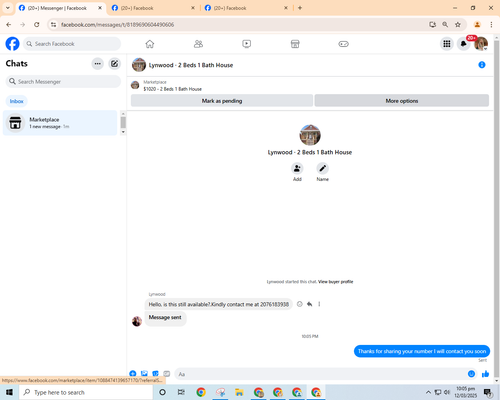The width and height of the screenshot is (500, 400).
Task: Open the tab search dropdown arrow
Action: [x=8, y=8]
